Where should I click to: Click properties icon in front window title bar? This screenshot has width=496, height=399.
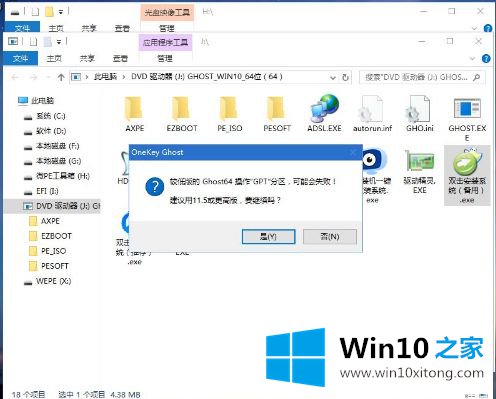pos(33,42)
